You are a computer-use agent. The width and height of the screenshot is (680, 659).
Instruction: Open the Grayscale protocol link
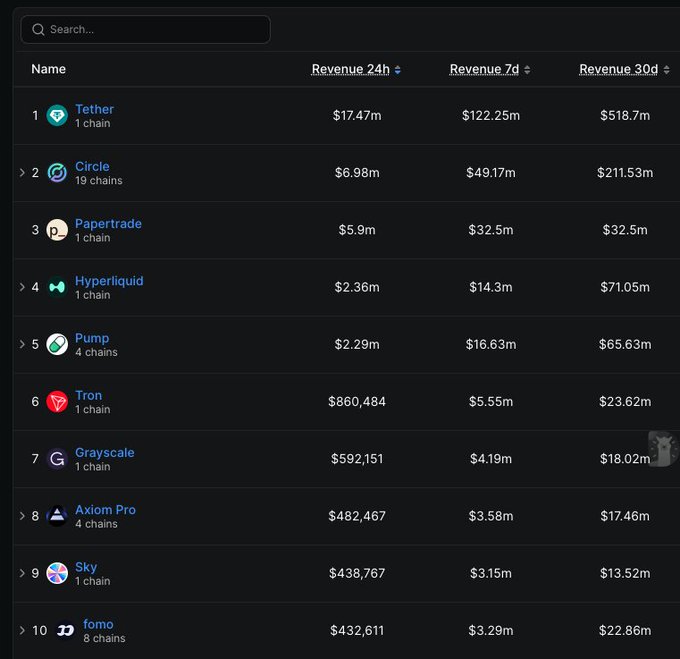click(x=105, y=453)
